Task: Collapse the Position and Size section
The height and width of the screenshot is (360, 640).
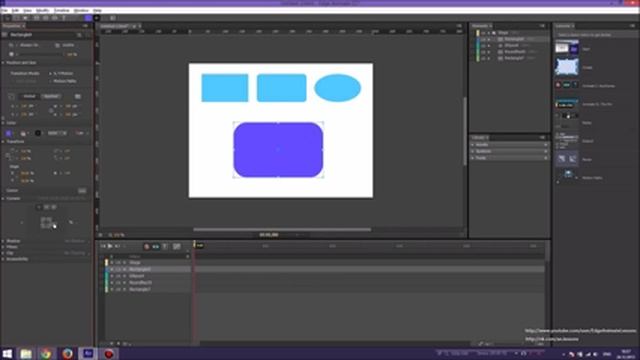Action: tap(3, 63)
